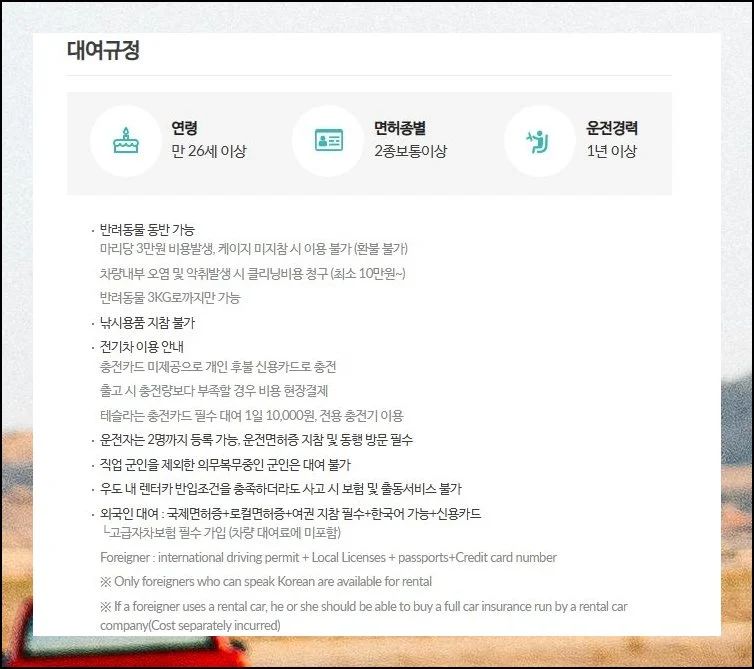Select the 반려동물 3KG로까지만 가능 line

point(170,298)
